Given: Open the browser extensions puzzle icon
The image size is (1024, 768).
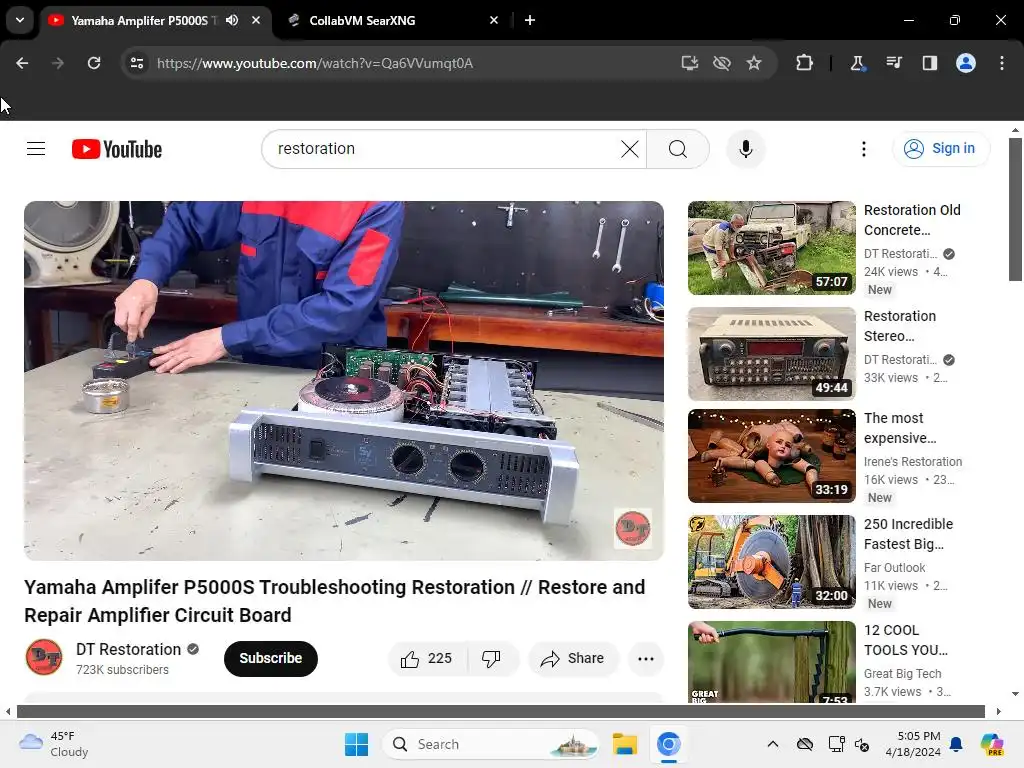Looking at the screenshot, I should (805, 63).
